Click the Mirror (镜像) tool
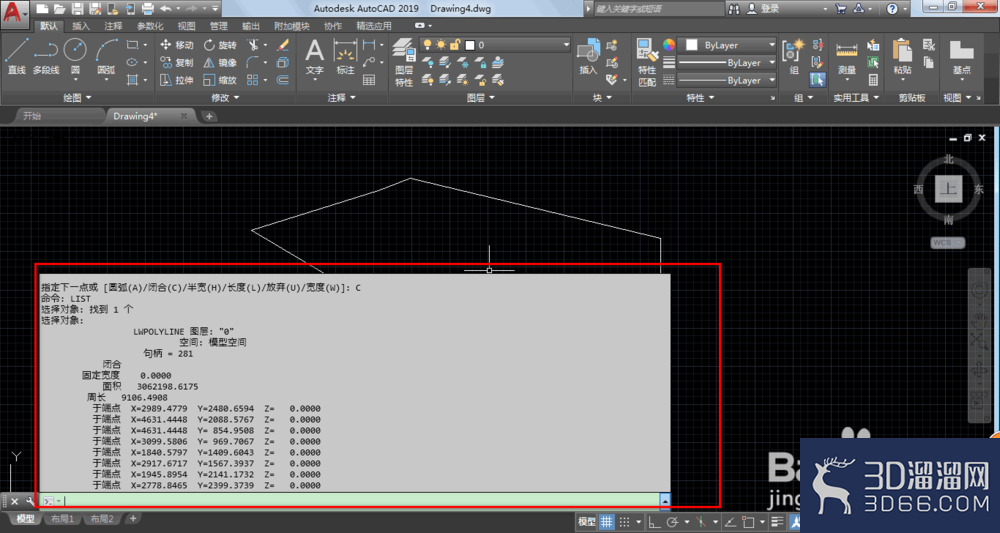This screenshot has height=533, width=1000. pyautogui.click(x=219, y=62)
